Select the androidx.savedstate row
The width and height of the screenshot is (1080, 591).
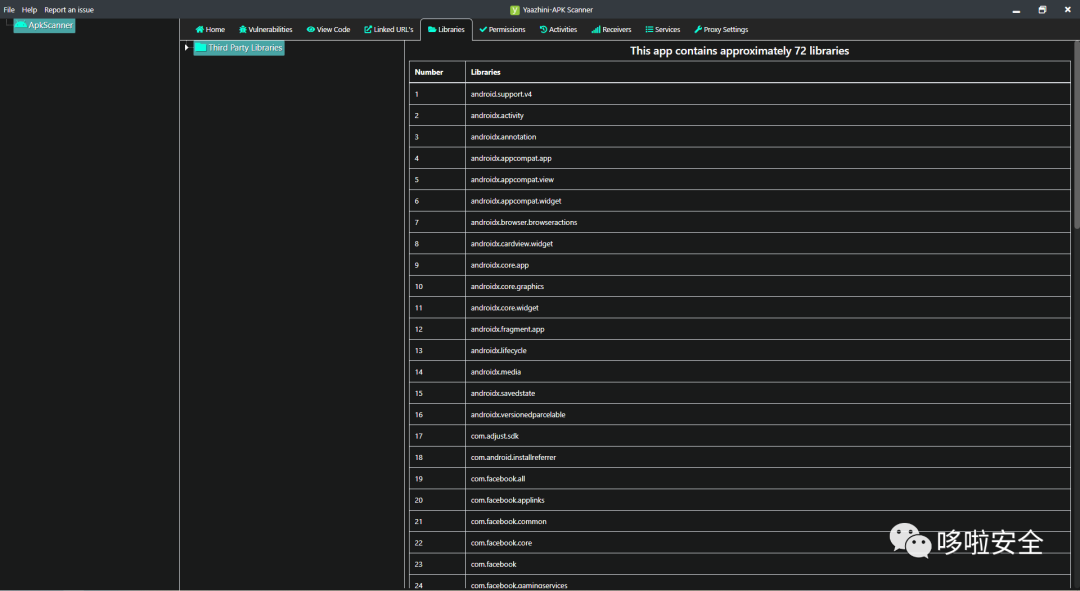tap(739, 393)
